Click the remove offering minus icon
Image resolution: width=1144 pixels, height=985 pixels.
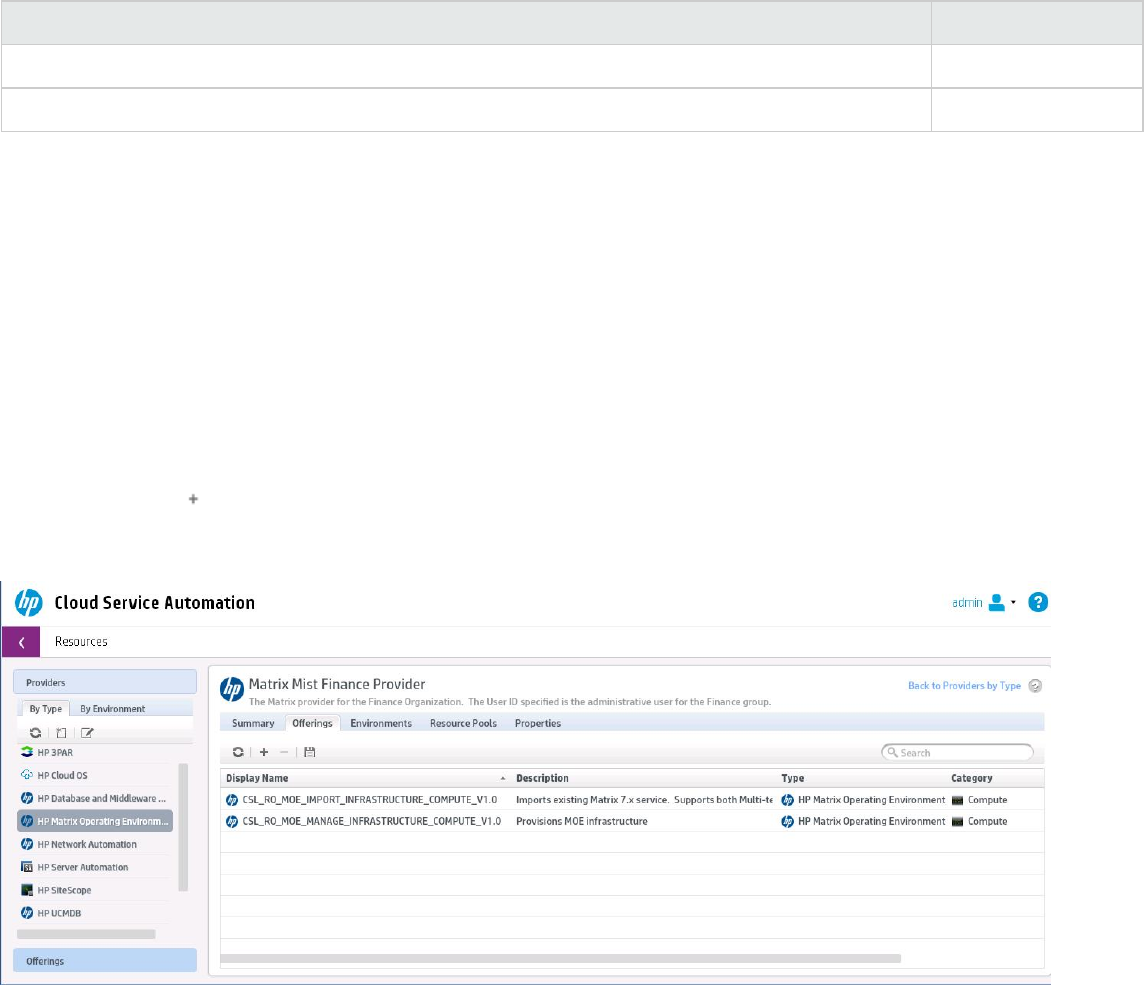[285, 752]
